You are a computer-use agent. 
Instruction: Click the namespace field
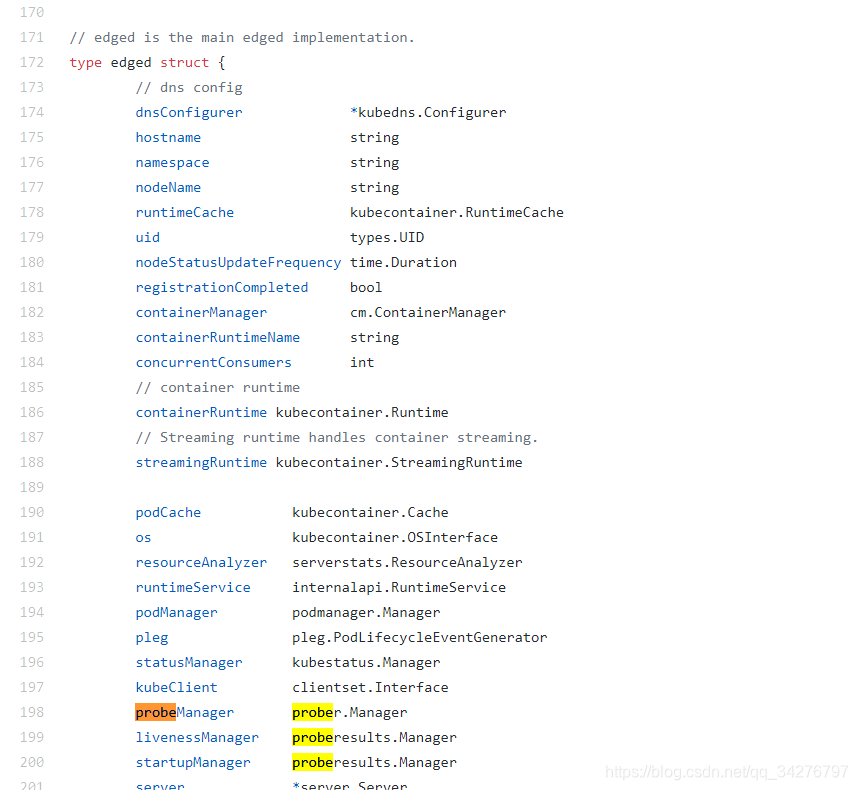tap(172, 162)
